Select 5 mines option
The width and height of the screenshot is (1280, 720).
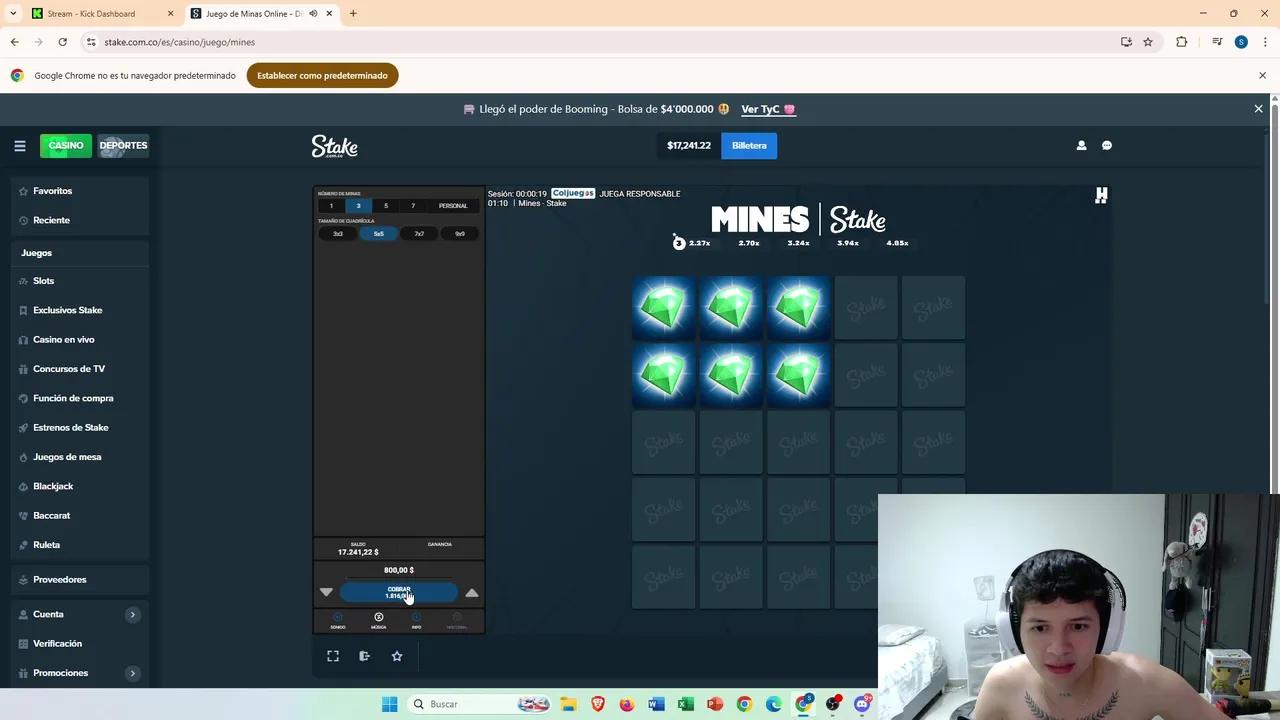coord(385,205)
